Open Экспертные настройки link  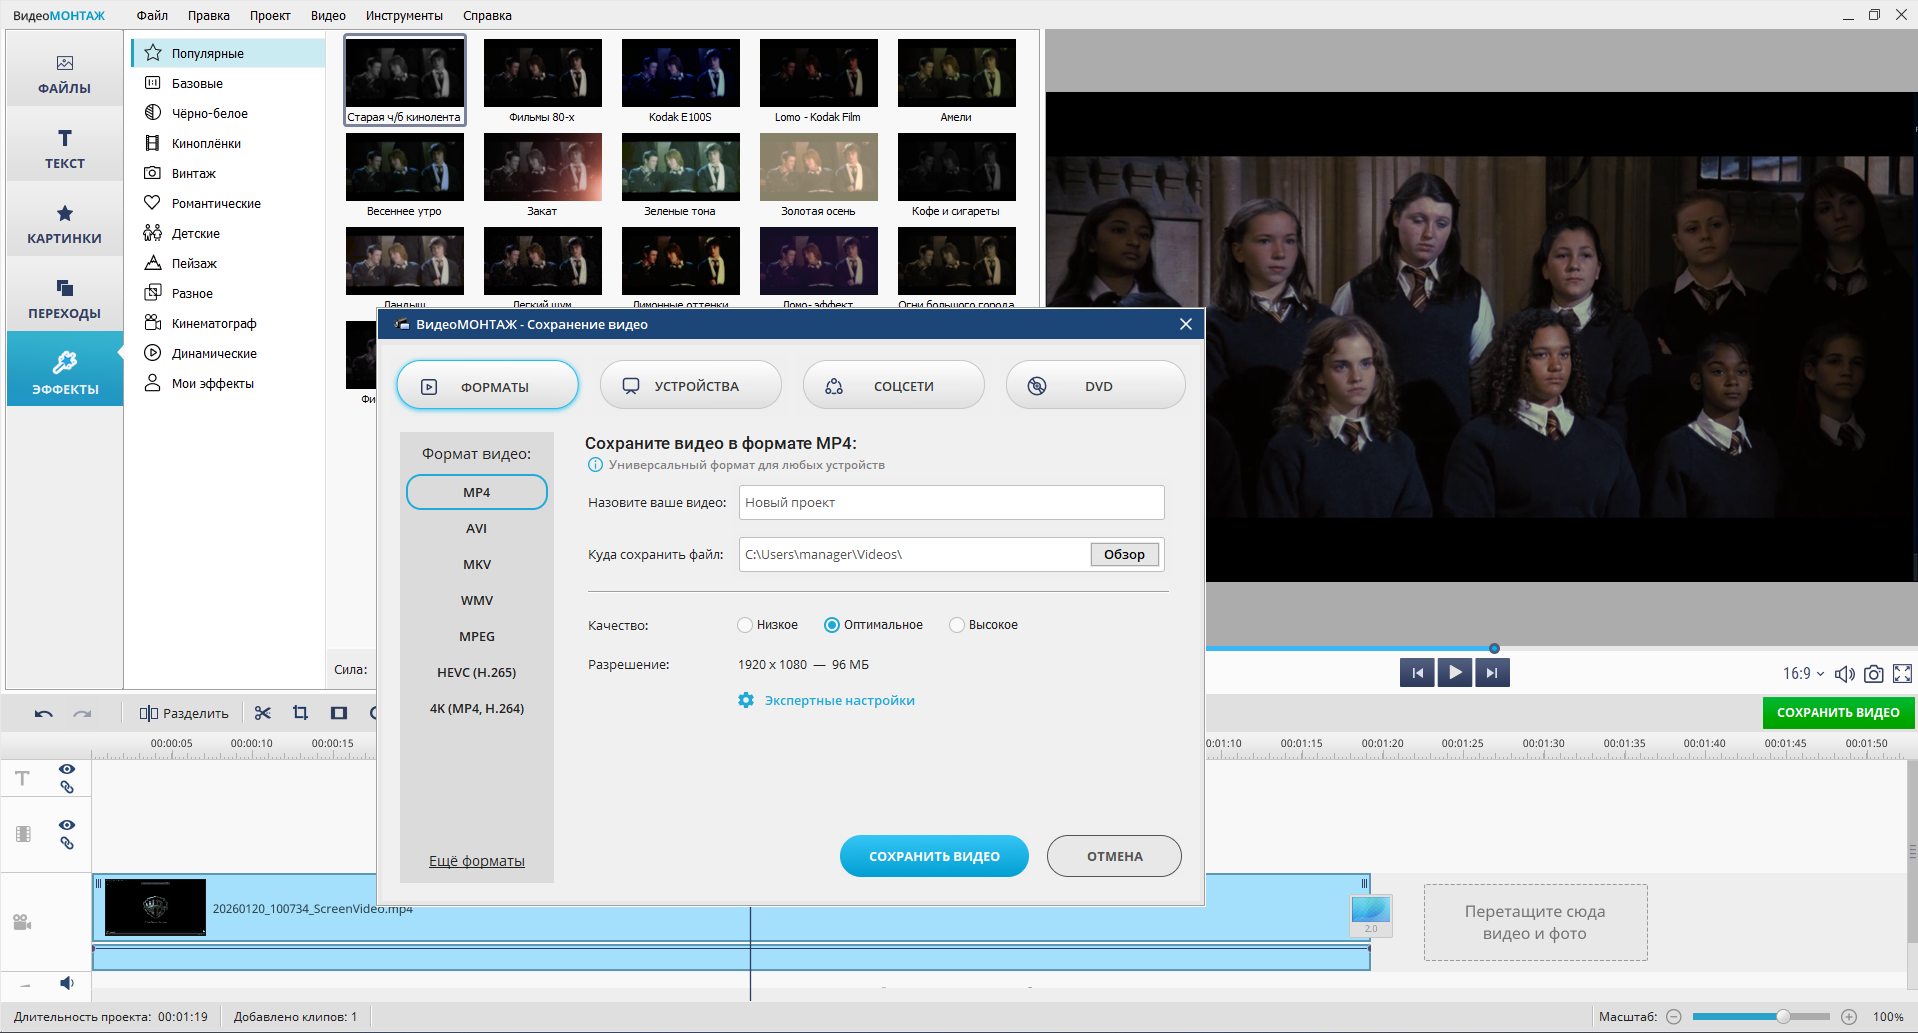840,701
